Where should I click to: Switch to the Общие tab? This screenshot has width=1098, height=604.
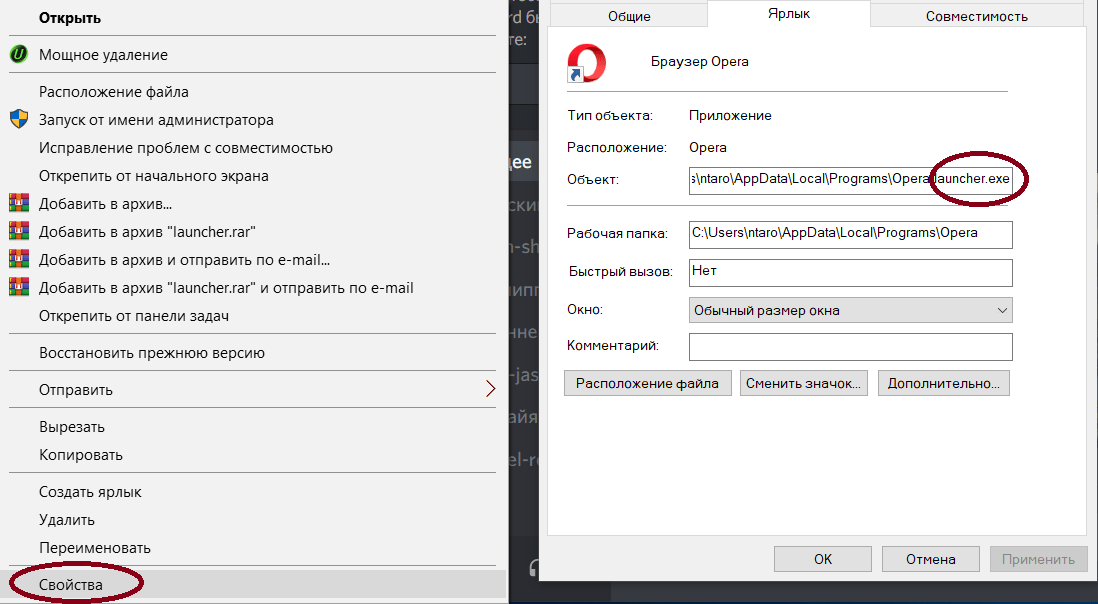pos(629,16)
